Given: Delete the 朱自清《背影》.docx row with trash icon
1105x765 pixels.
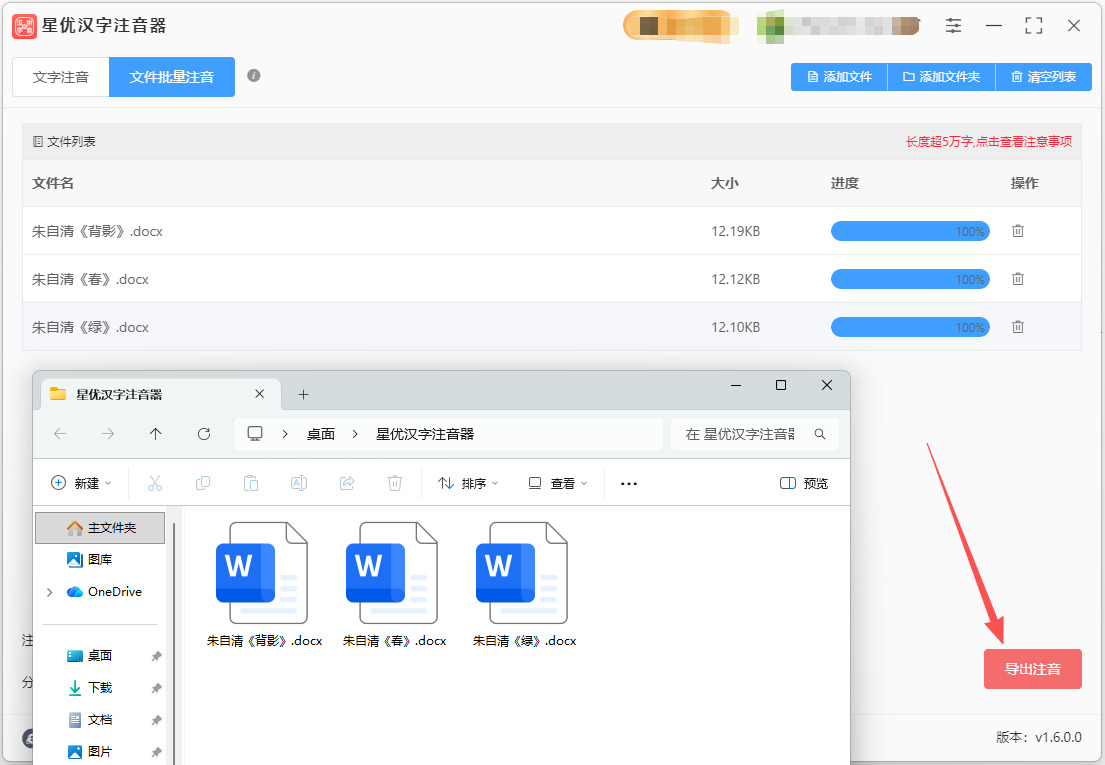Looking at the screenshot, I should (x=1017, y=231).
